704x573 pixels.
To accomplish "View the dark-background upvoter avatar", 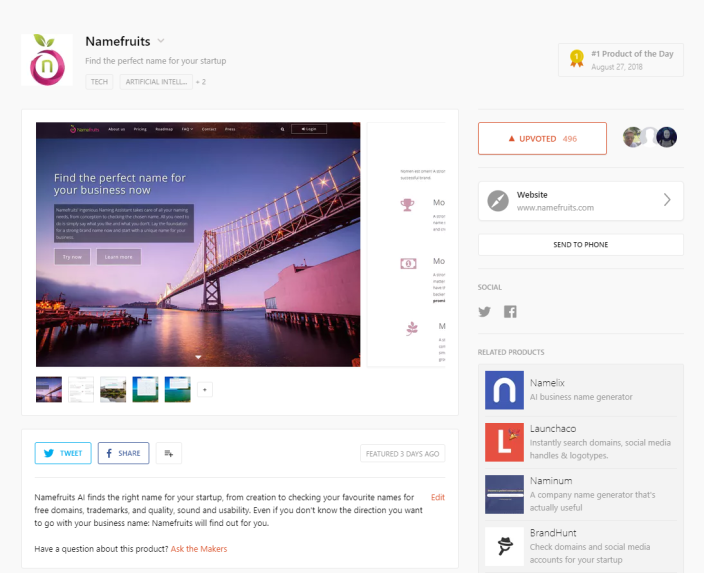I will pyautogui.click(x=666, y=137).
